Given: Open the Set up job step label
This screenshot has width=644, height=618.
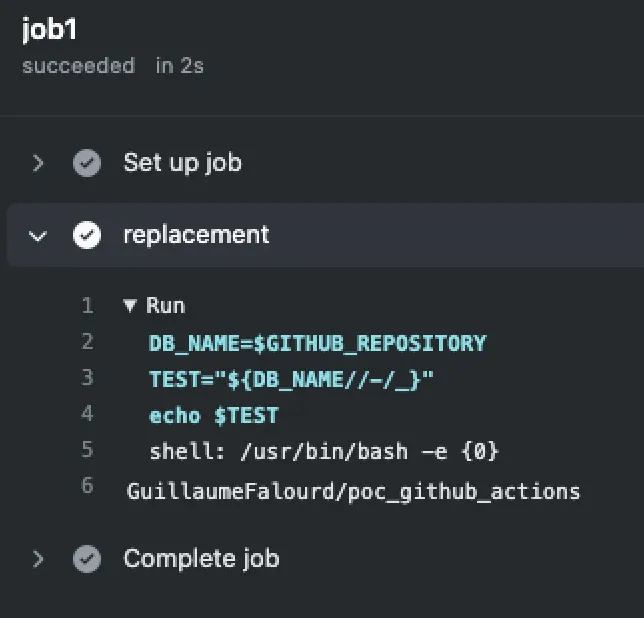Looking at the screenshot, I should (182, 163).
